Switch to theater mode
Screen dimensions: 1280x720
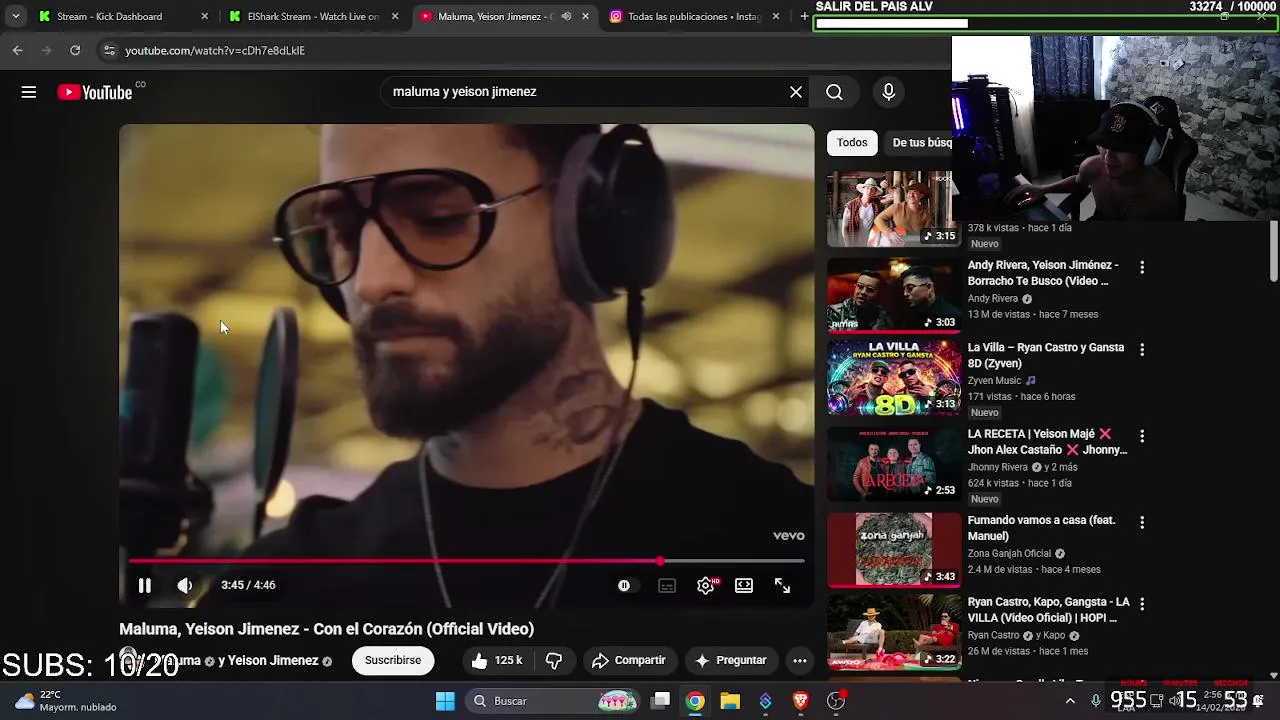[744, 586]
